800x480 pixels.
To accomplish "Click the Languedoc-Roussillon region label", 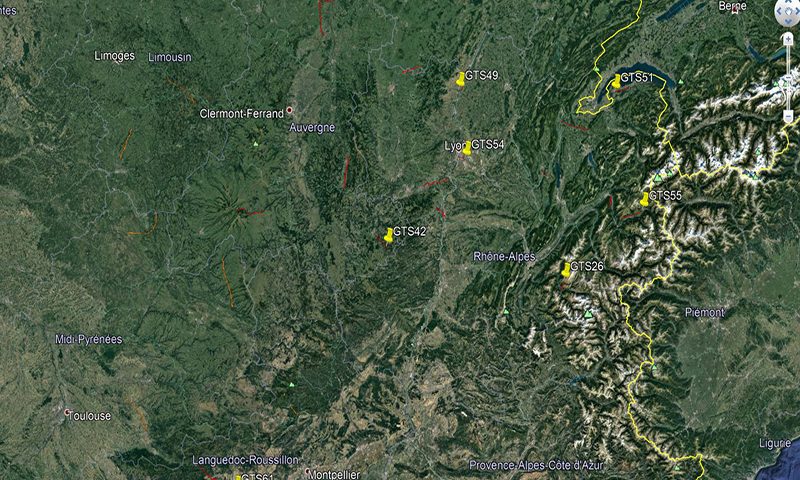I will click(x=245, y=460).
